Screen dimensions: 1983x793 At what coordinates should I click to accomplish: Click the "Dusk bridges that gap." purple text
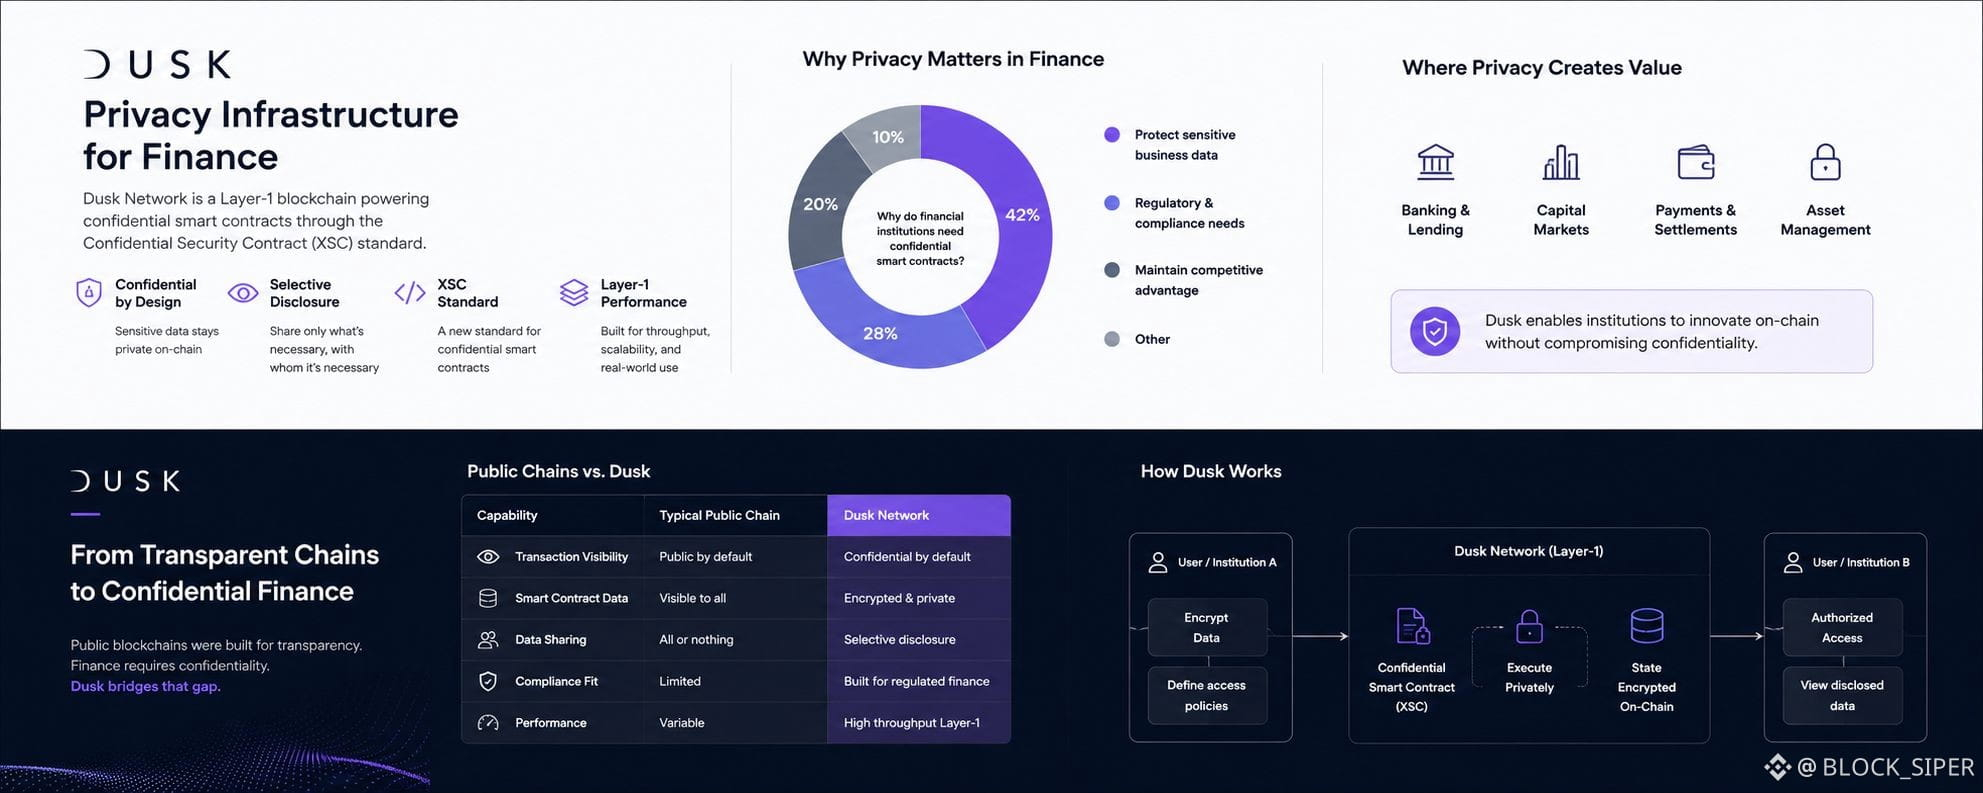coord(146,687)
